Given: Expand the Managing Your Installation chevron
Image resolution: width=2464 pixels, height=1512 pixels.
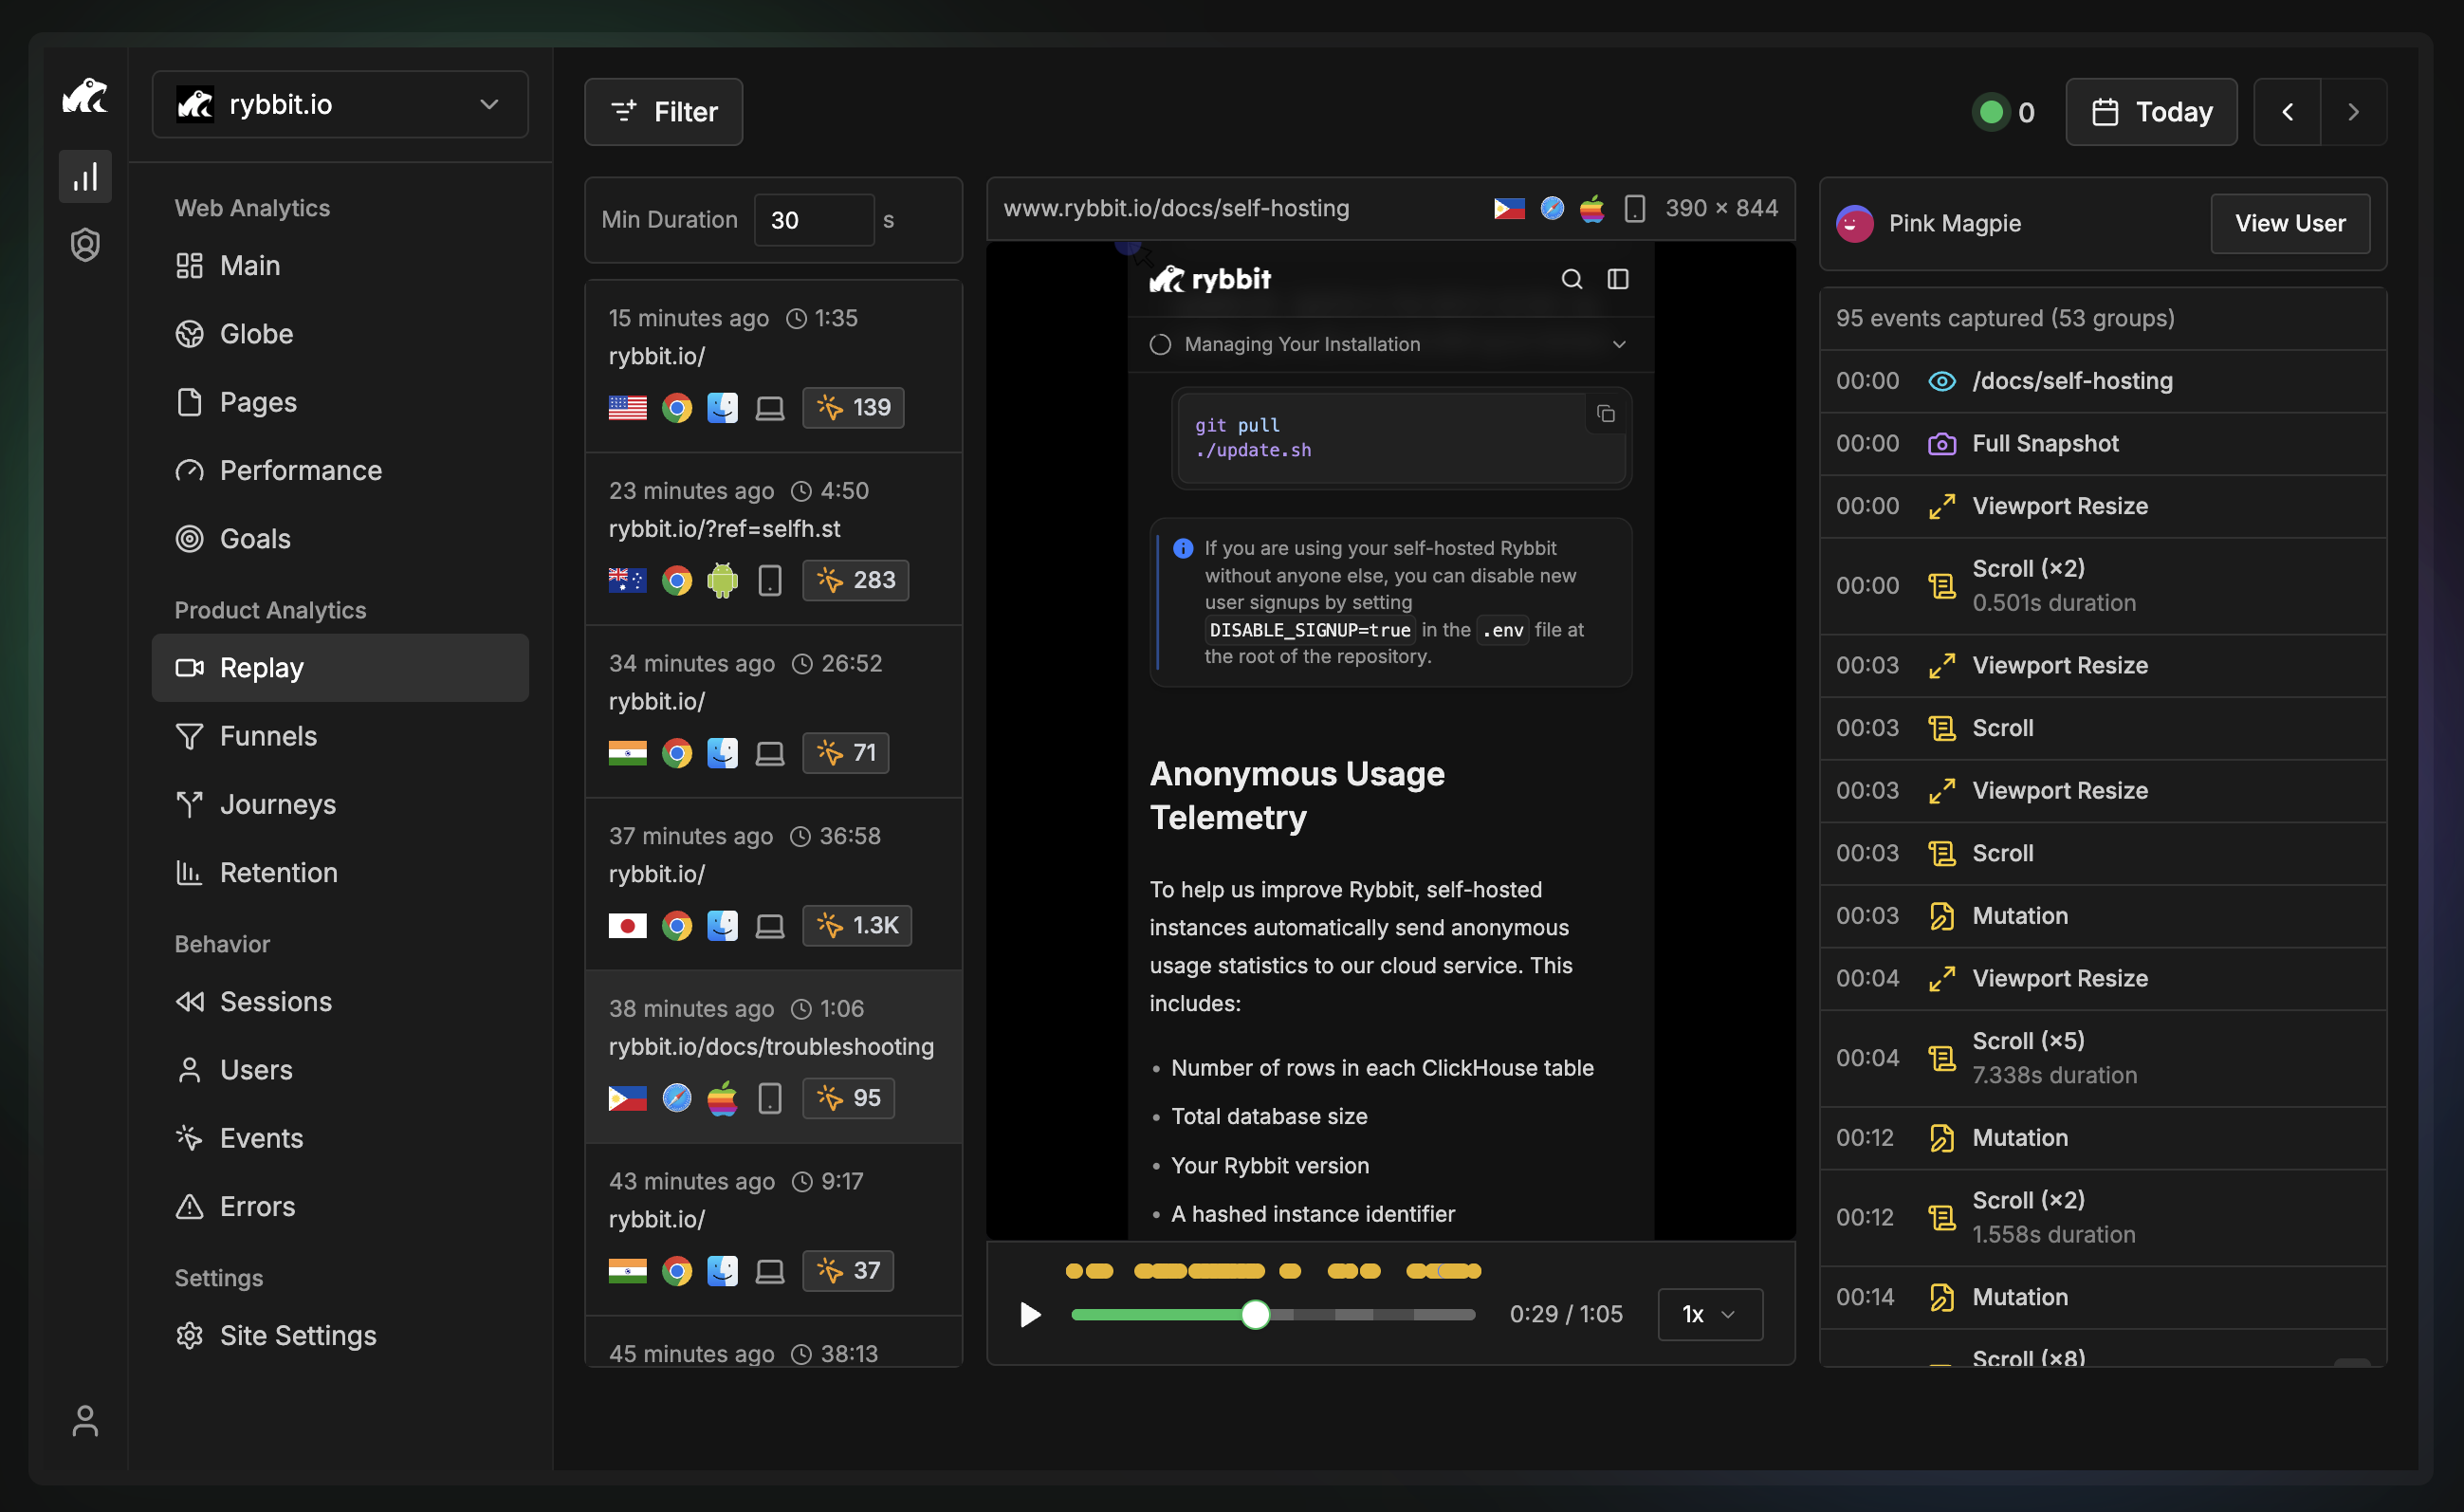Looking at the screenshot, I should point(1619,344).
